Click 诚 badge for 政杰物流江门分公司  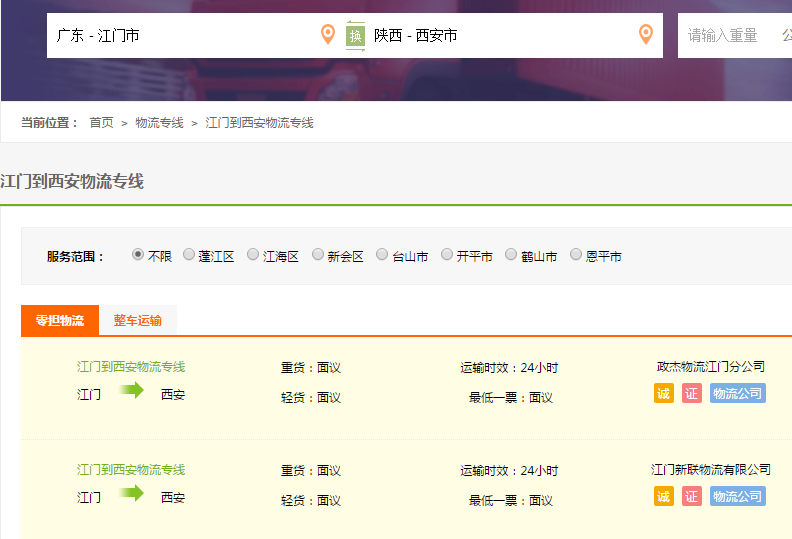[664, 393]
